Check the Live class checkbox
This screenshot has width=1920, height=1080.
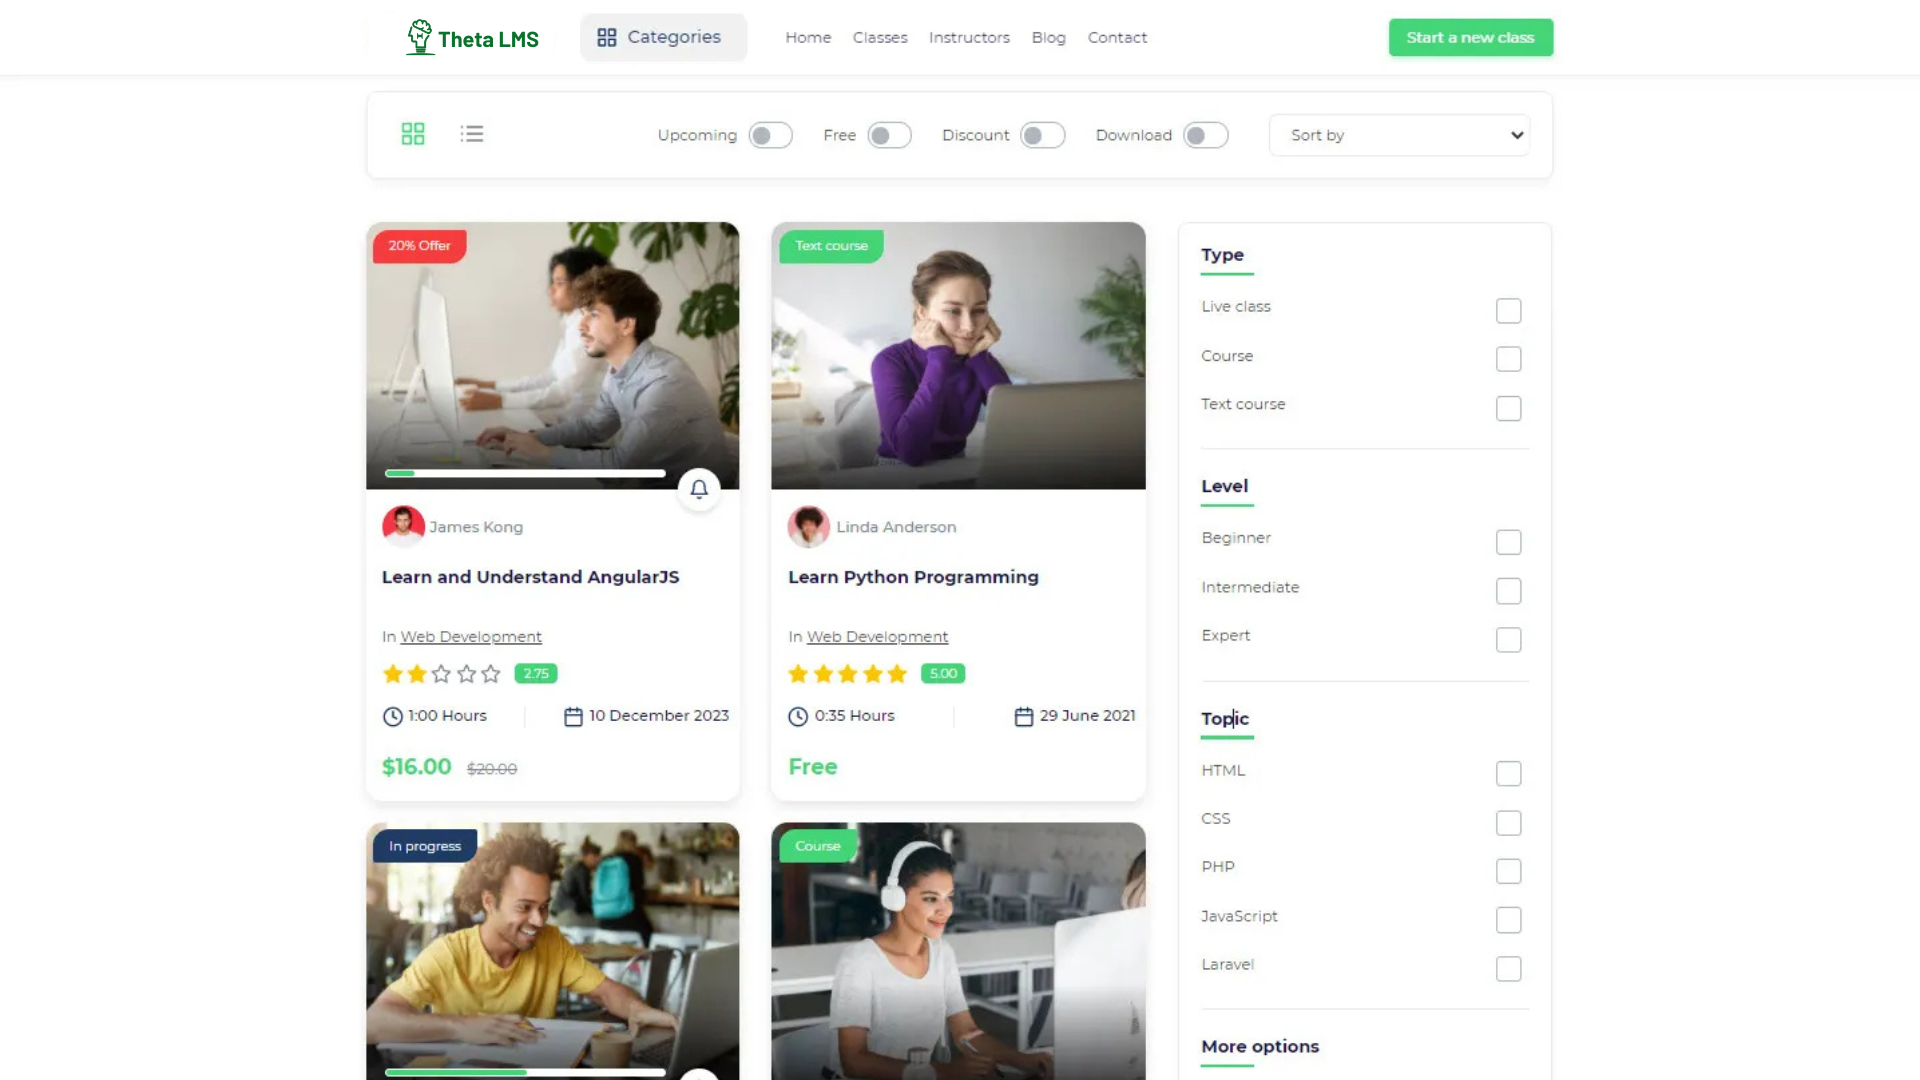click(x=1508, y=311)
